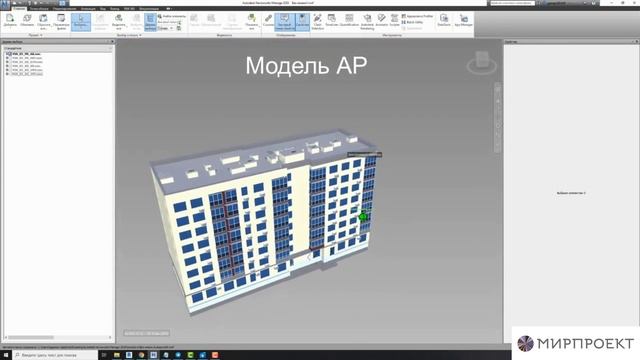The width and height of the screenshot is (640, 360).
Task: Open Appearance Profiler
Action: point(417,16)
